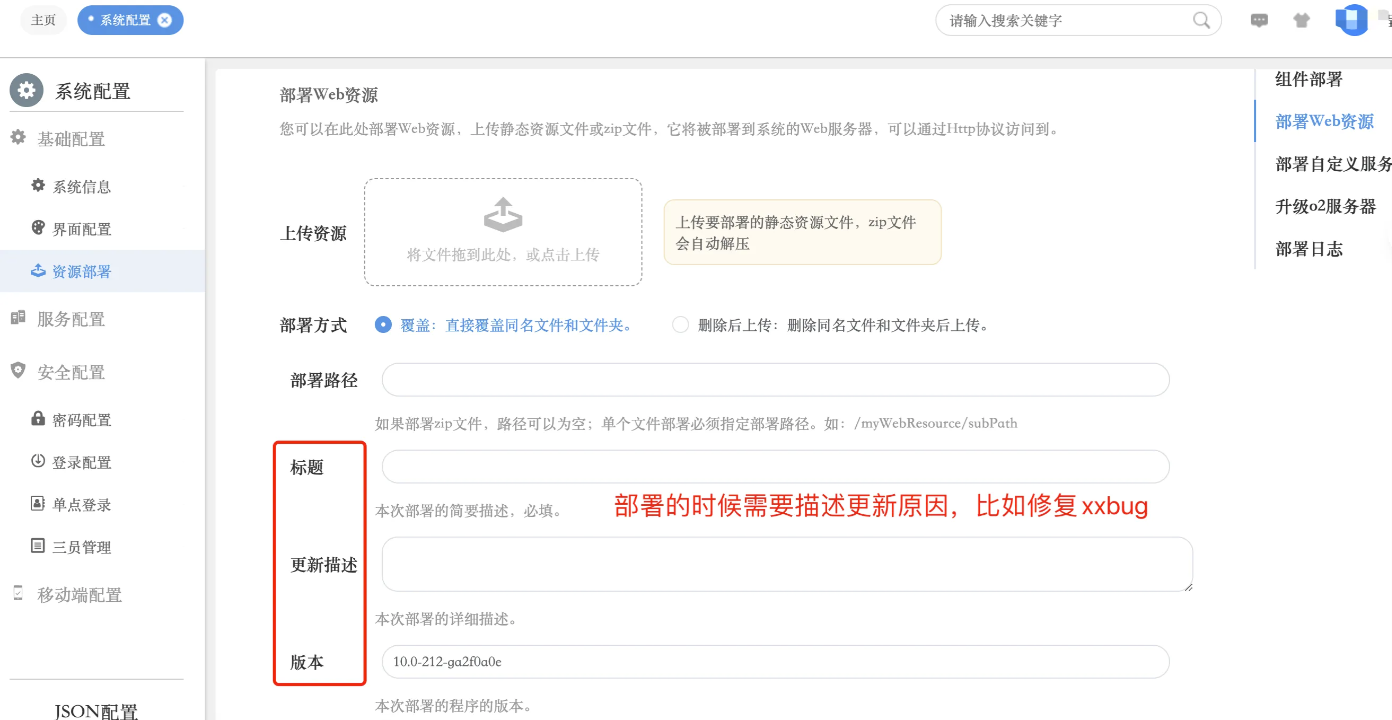Expand the 服务配置 section

point(70,319)
